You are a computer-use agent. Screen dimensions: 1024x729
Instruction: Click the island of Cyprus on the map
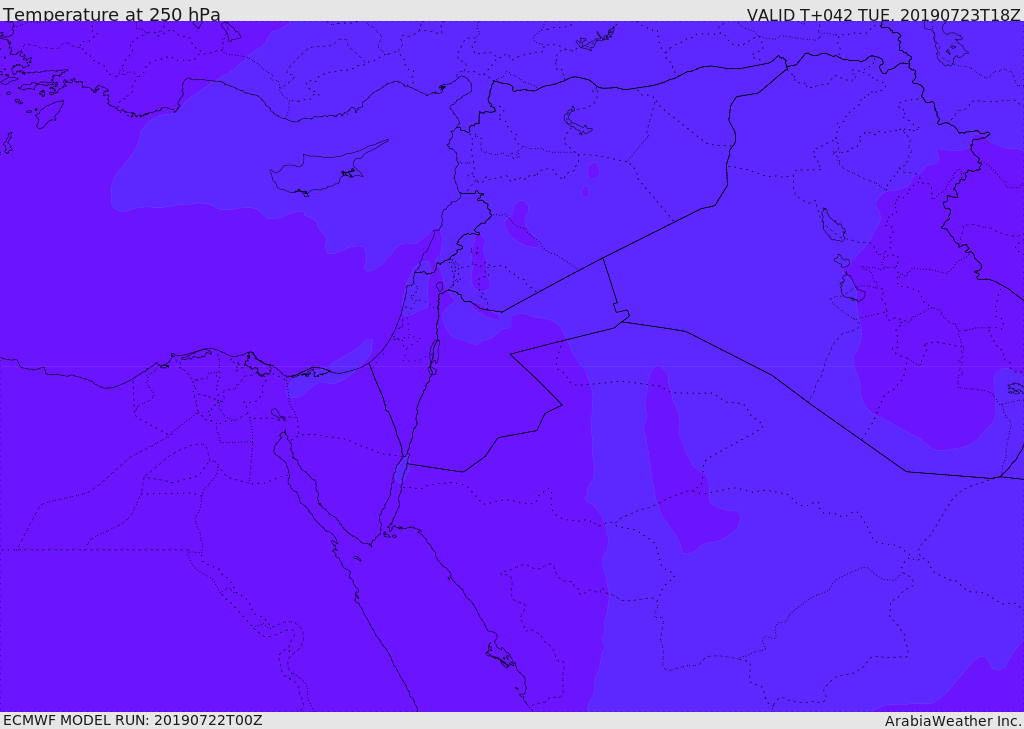point(323,171)
